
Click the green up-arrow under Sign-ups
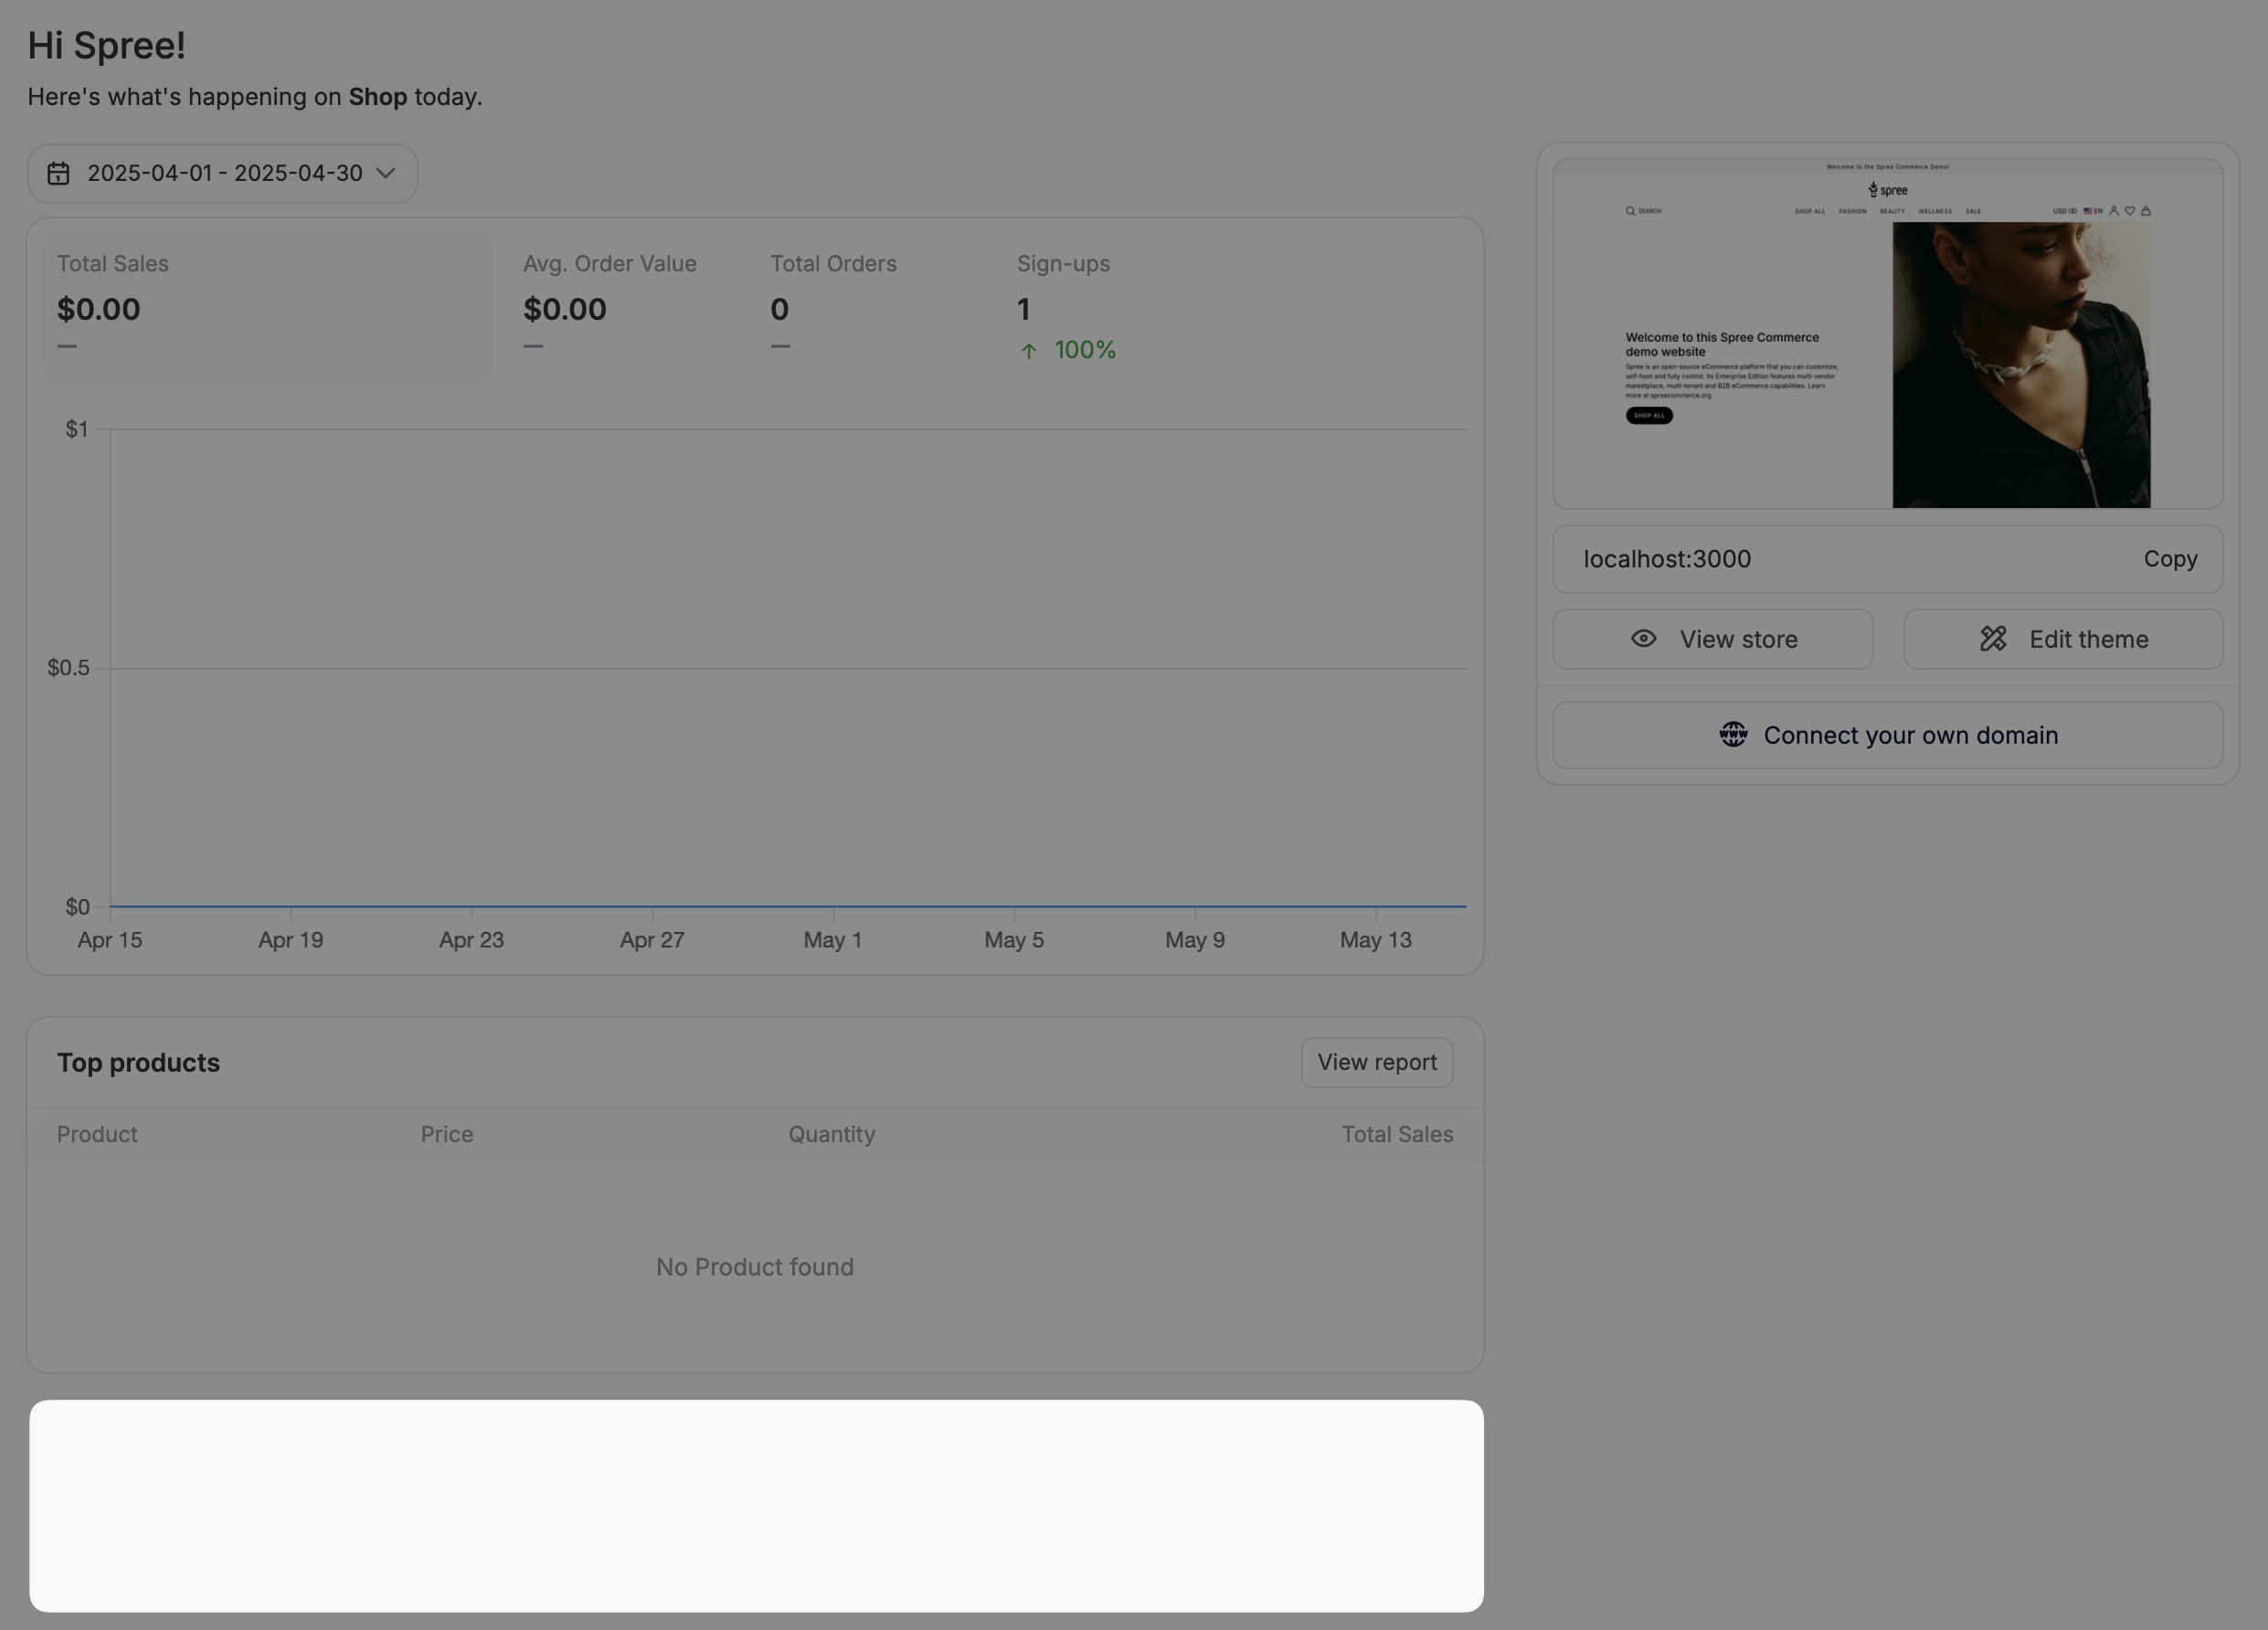coord(1028,351)
